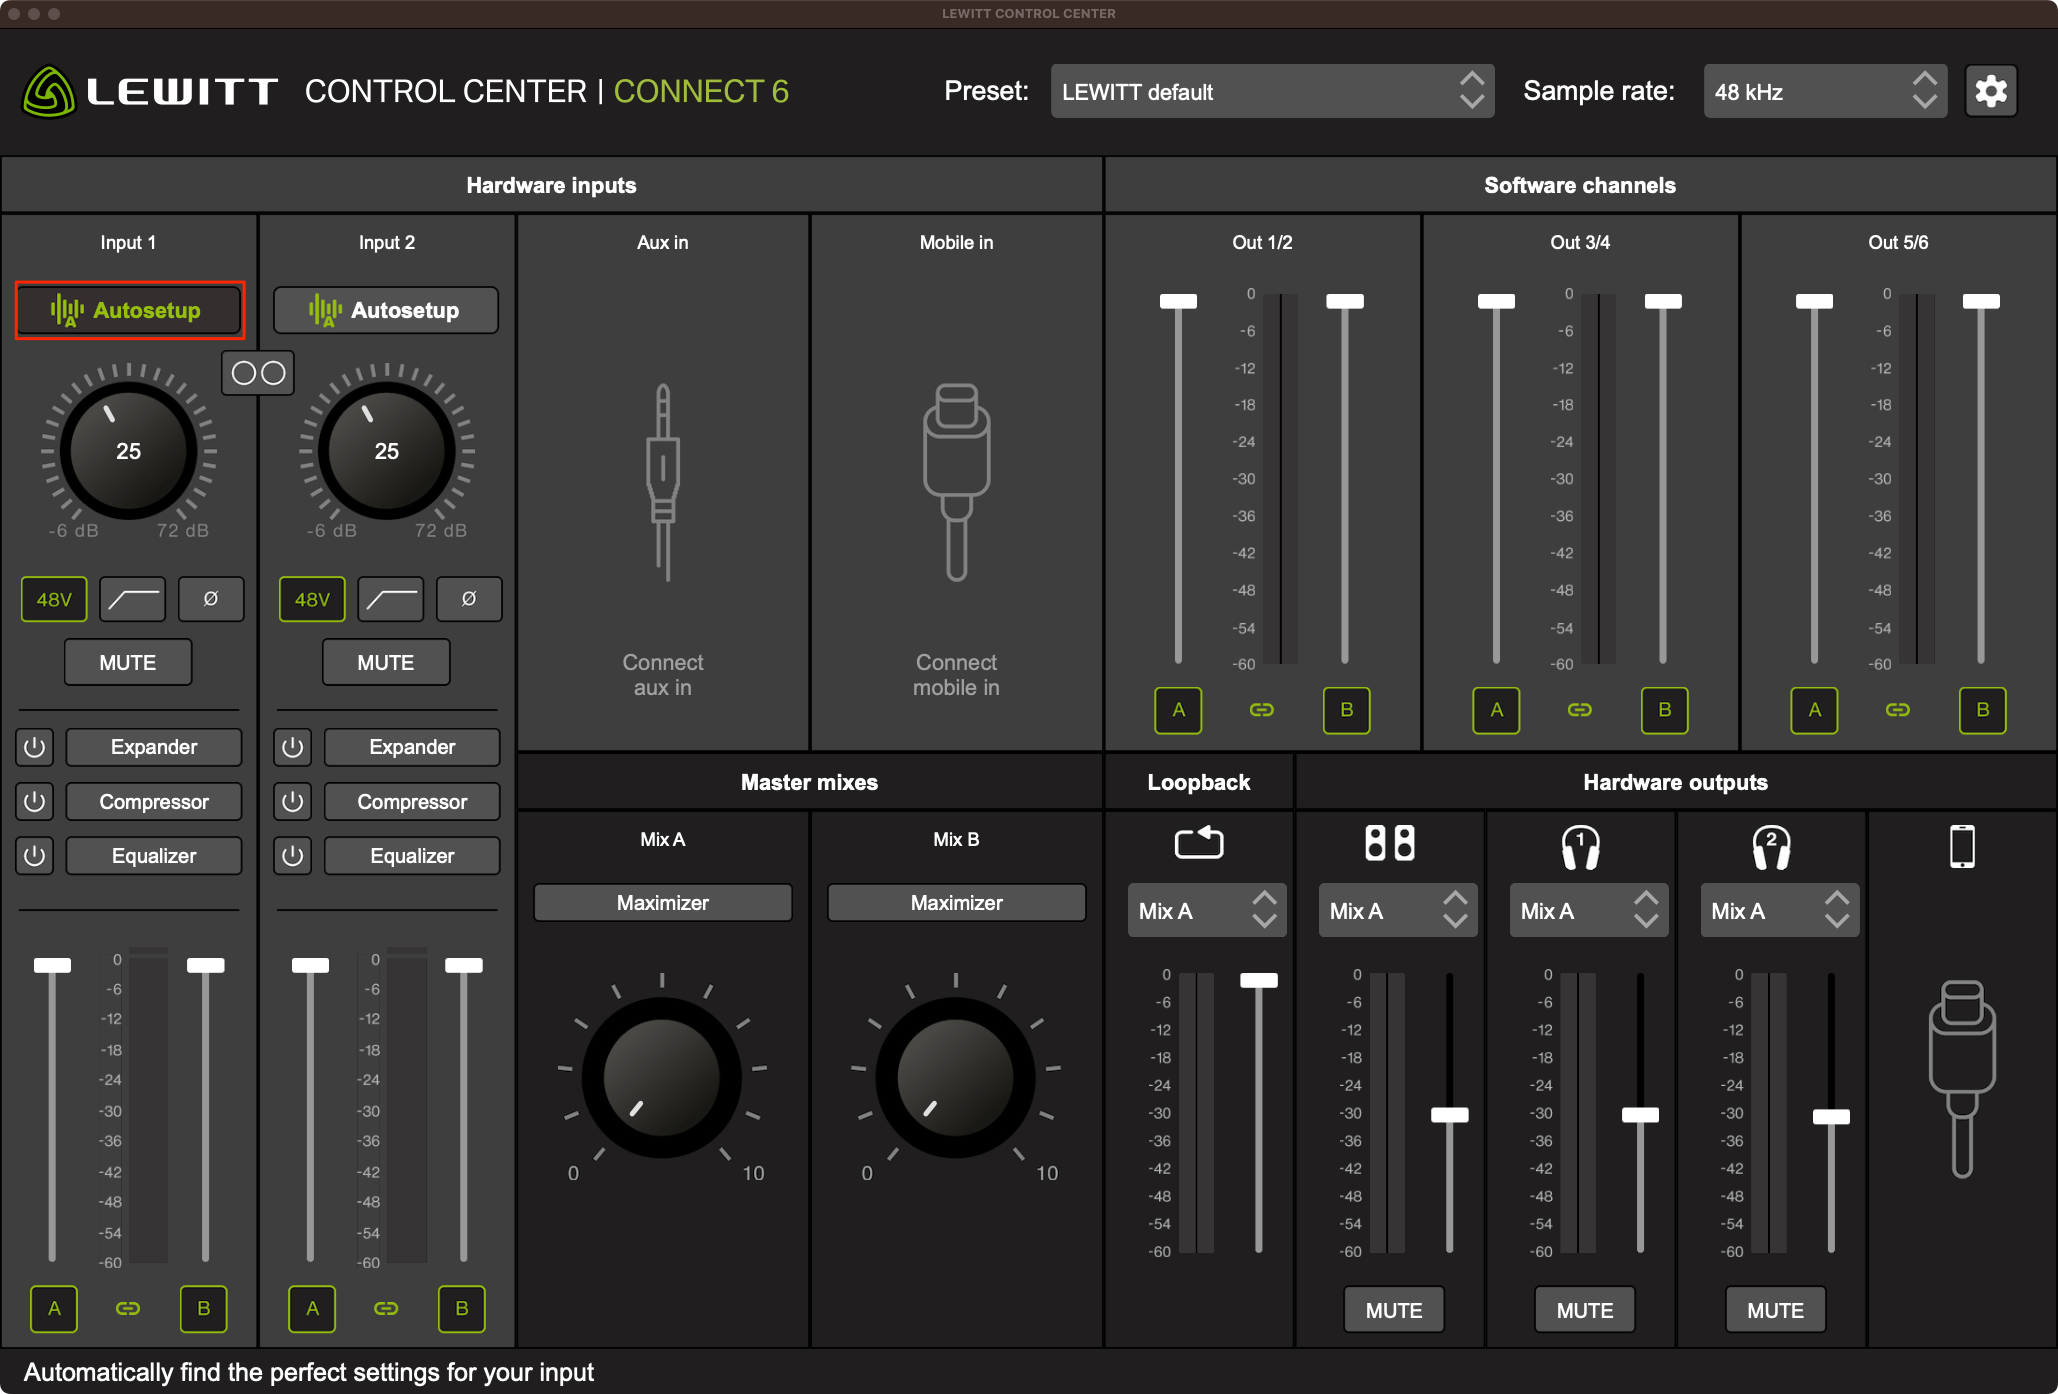Screen dimensions: 2058x1394
Task: Open the Mix A Maximizer
Action: click(x=662, y=902)
